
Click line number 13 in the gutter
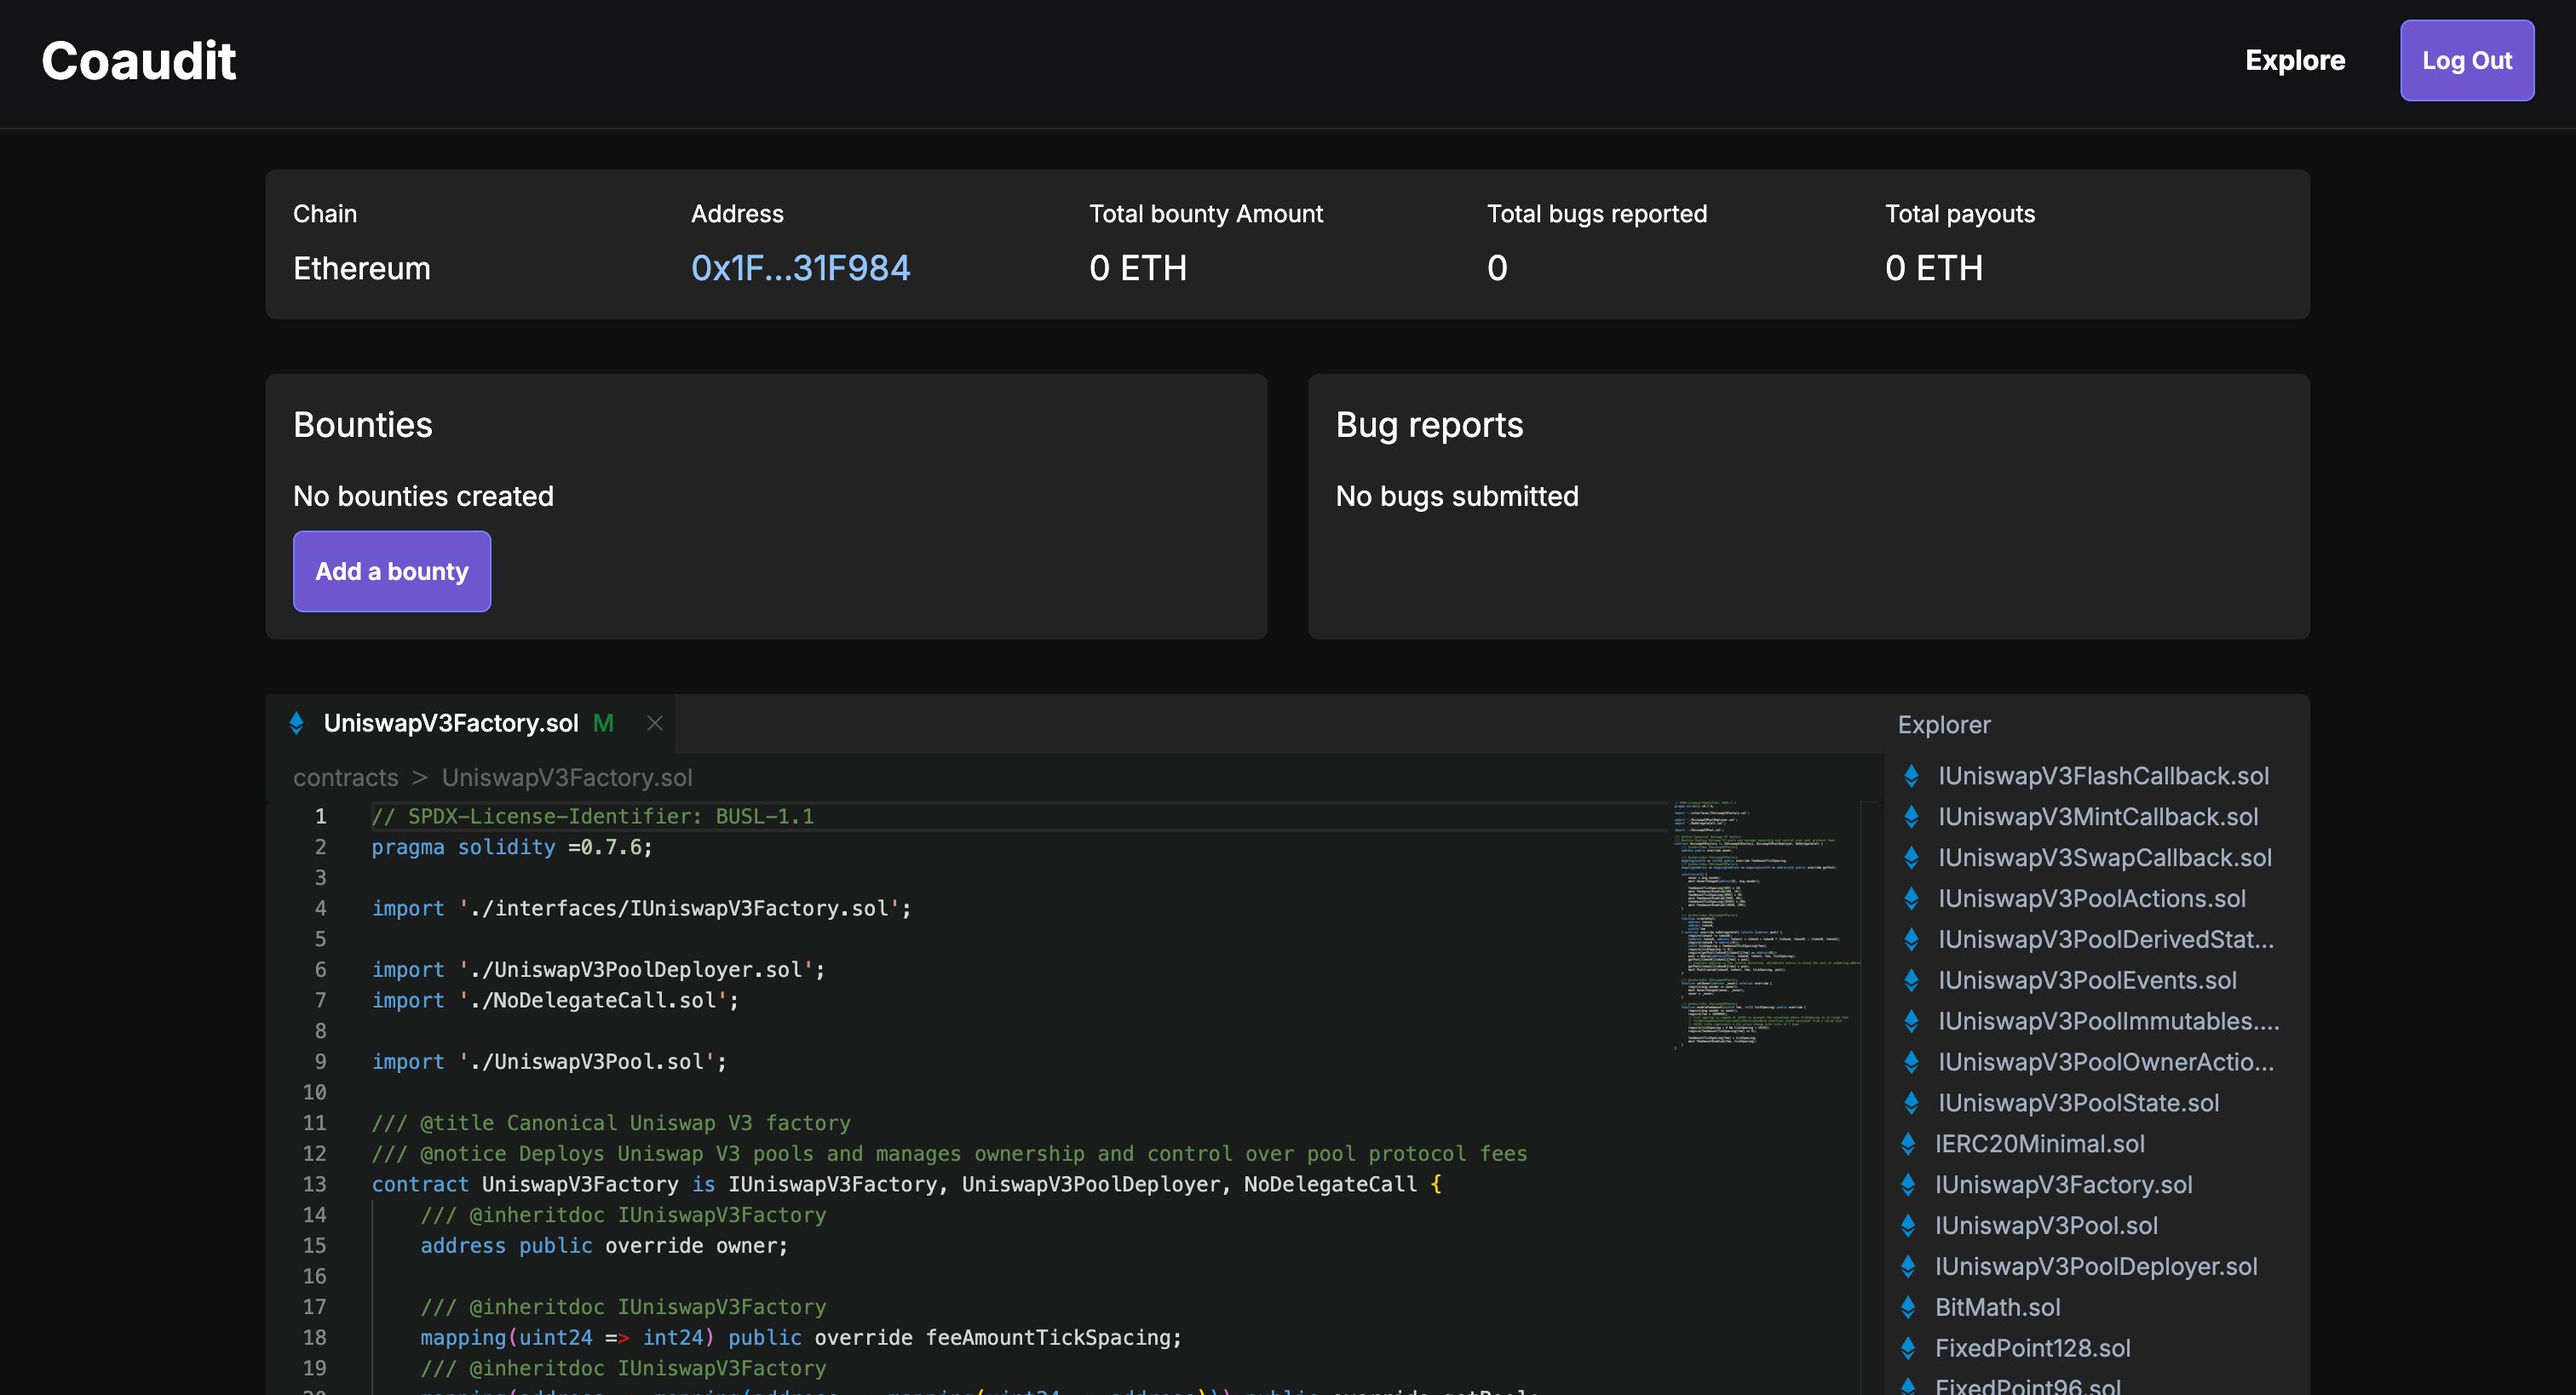click(x=314, y=1185)
